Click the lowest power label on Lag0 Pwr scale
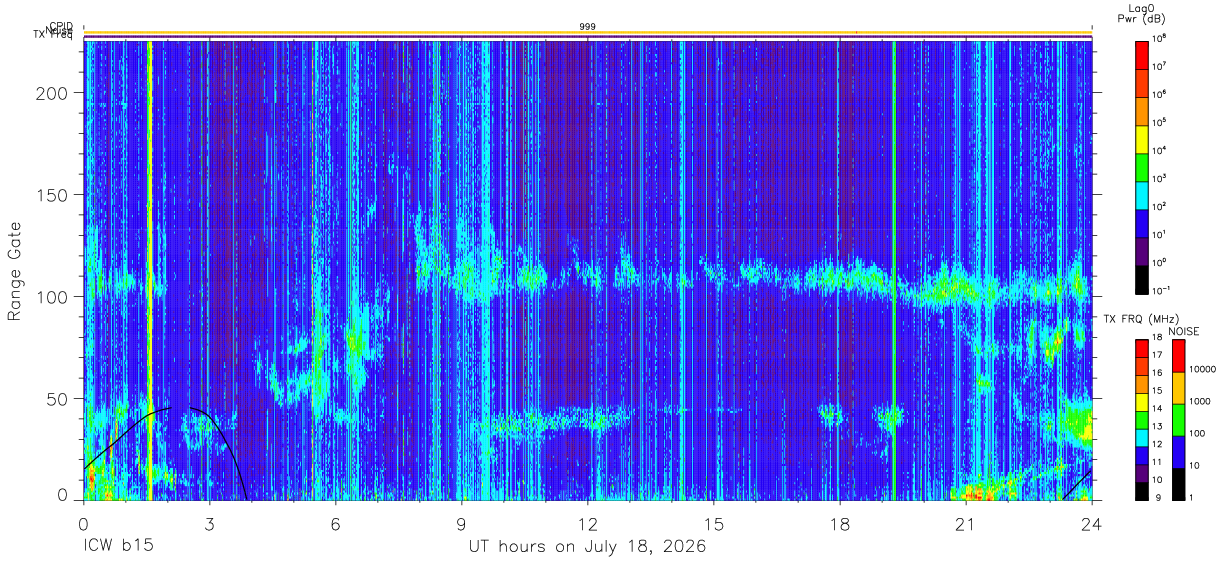The width and height of the screenshot is (1228, 567). (1161, 290)
